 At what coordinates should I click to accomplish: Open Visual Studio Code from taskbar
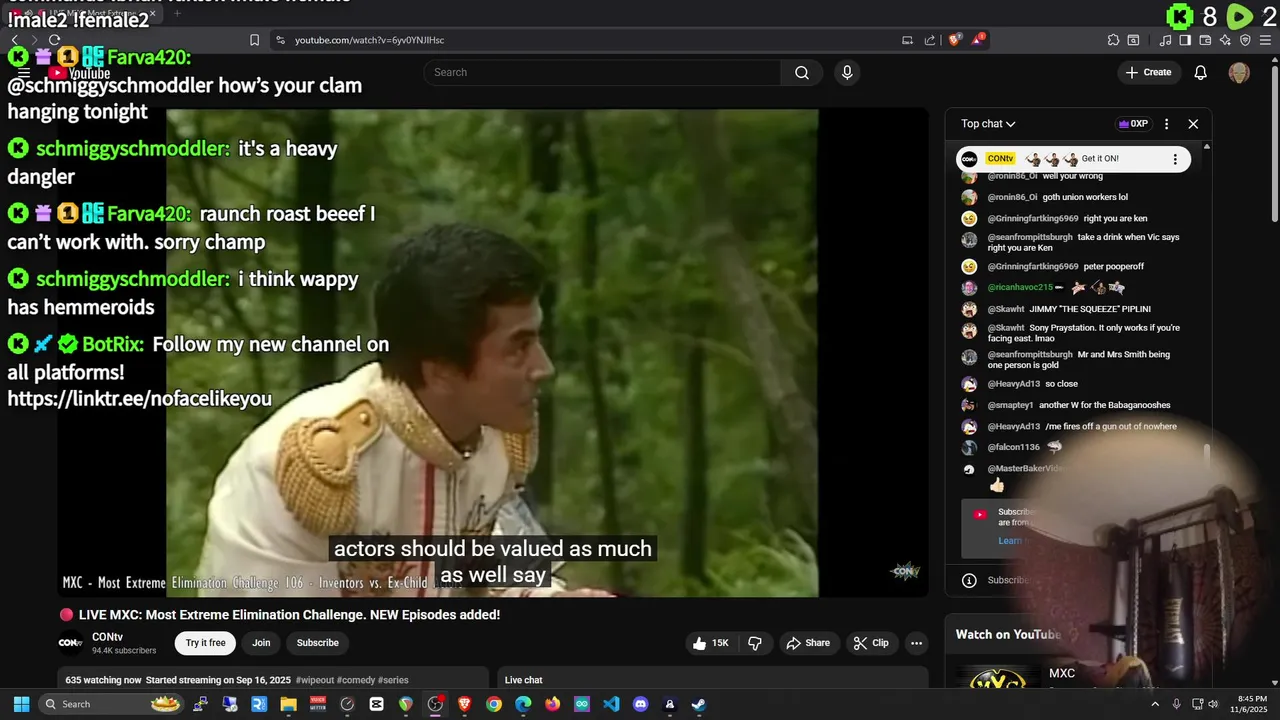pos(611,704)
